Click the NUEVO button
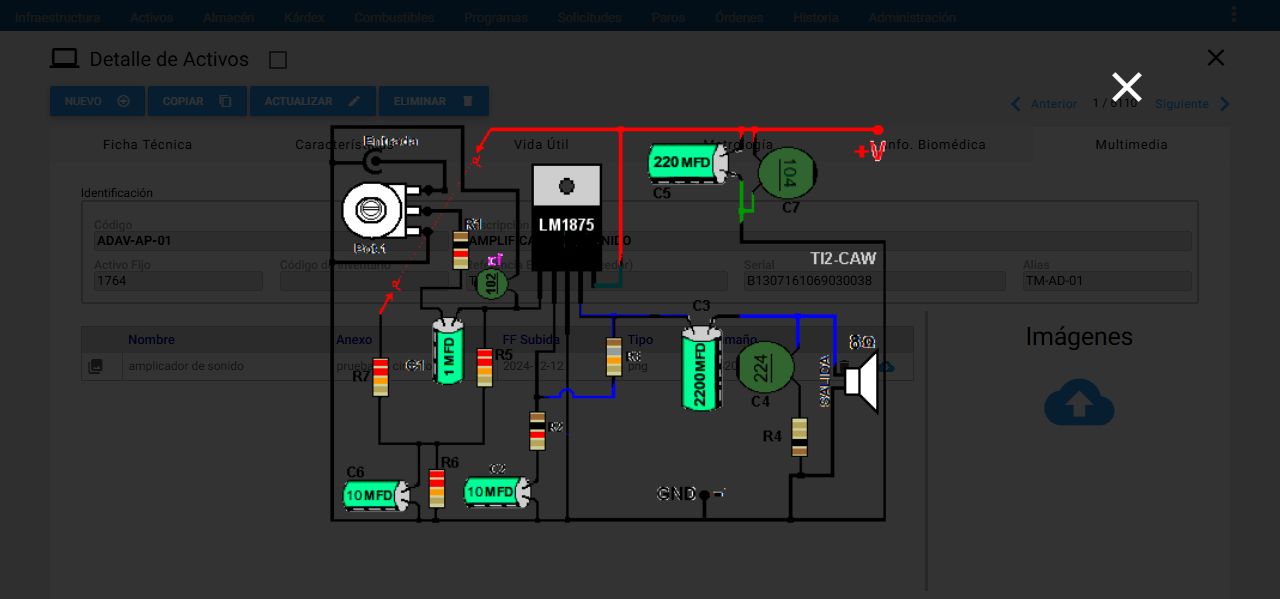This screenshot has height=599, width=1280. pos(97,101)
